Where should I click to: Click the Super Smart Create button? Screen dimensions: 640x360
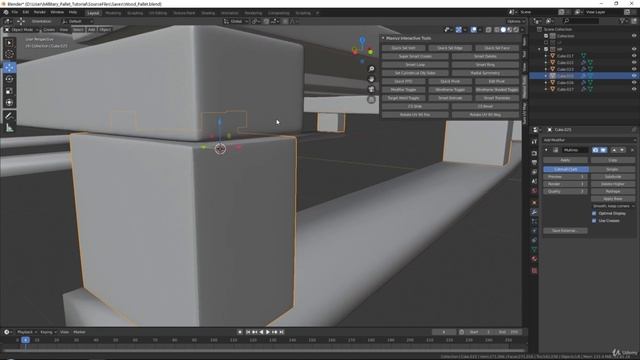415,56
